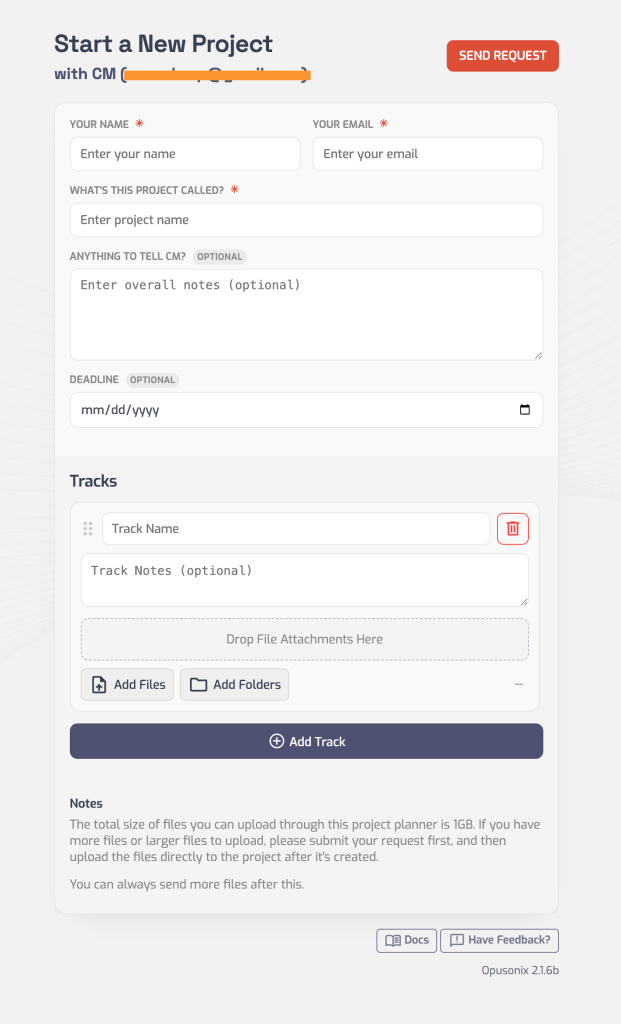
Task: Click the overall notes text area
Action: tap(306, 313)
